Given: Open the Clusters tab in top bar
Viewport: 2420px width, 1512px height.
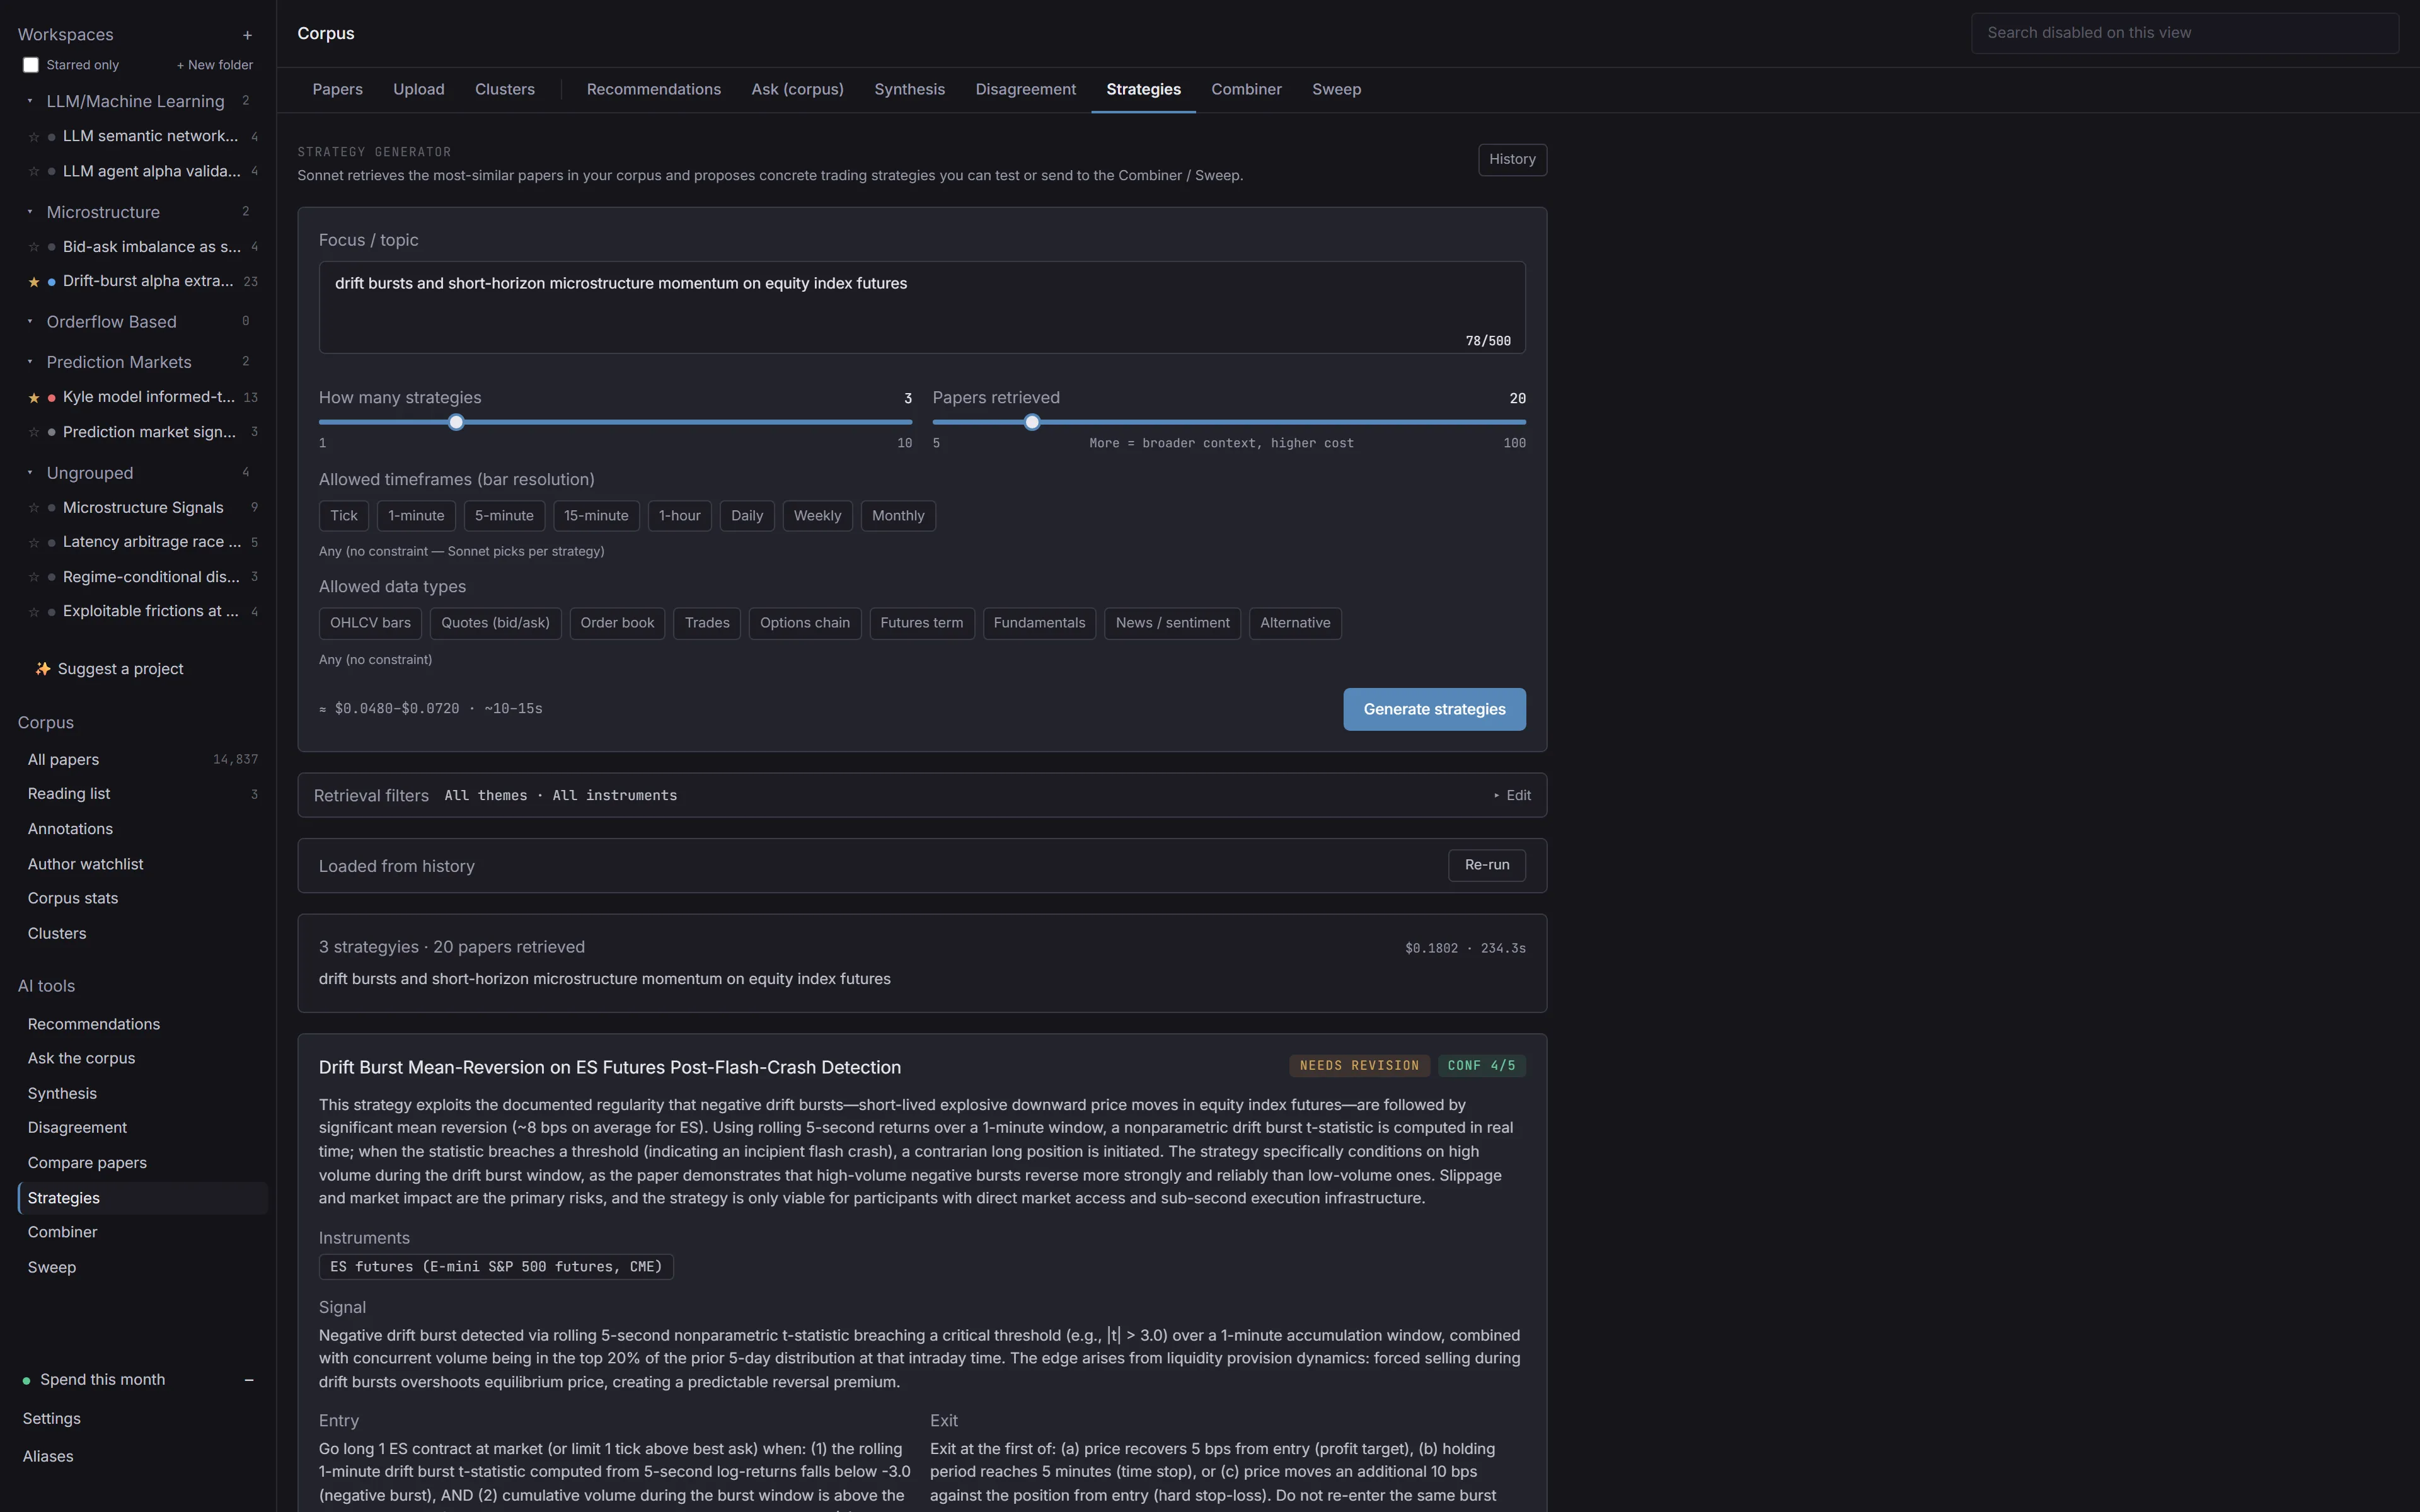Looking at the screenshot, I should click(x=505, y=90).
